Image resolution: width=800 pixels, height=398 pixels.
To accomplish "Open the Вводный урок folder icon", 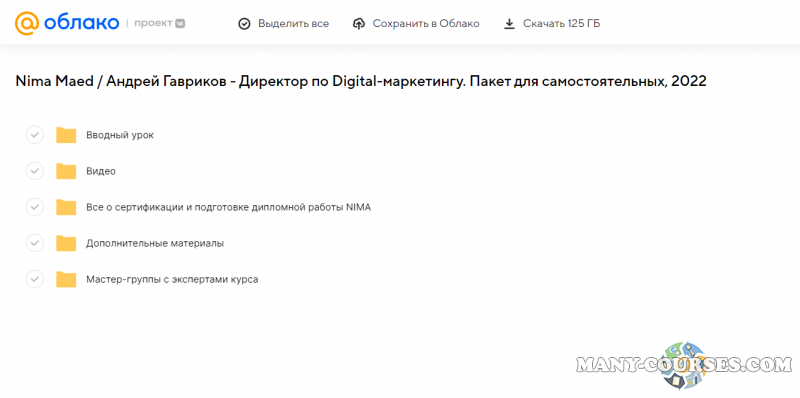I will 66,135.
